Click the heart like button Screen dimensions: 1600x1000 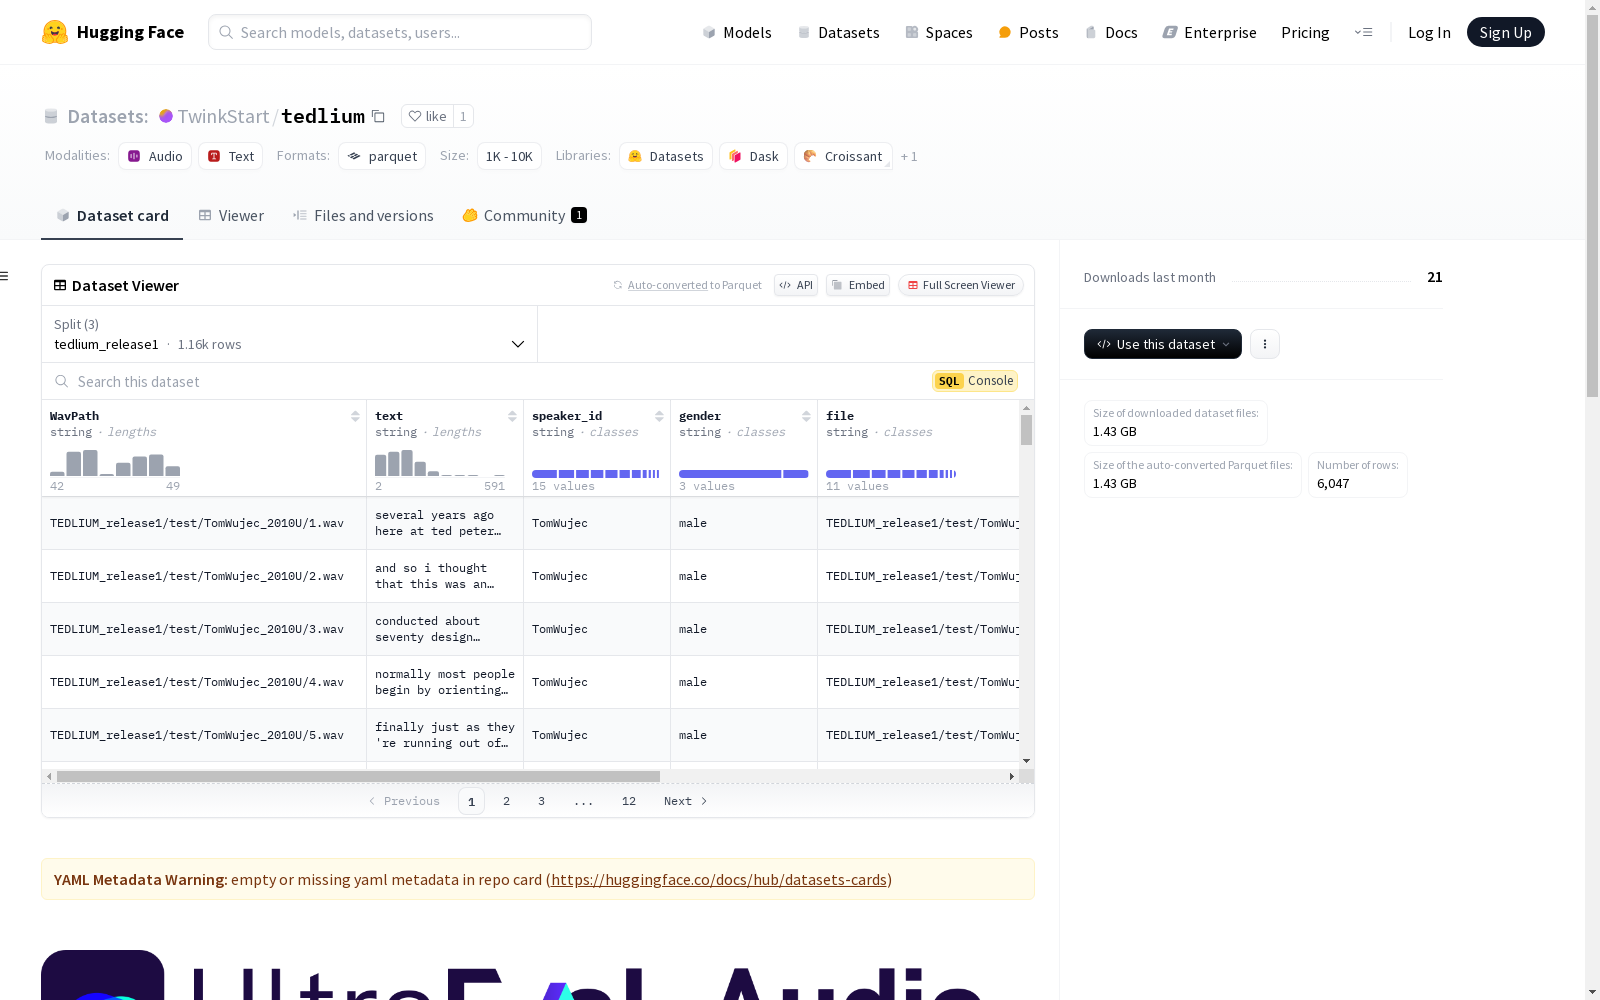(x=427, y=116)
